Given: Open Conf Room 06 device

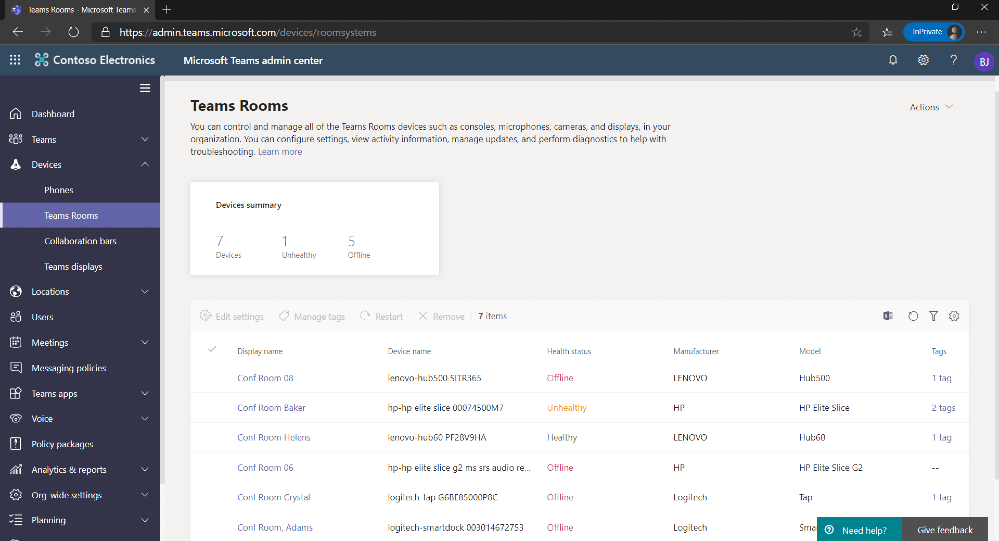Looking at the screenshot, I should pos(265,468).
